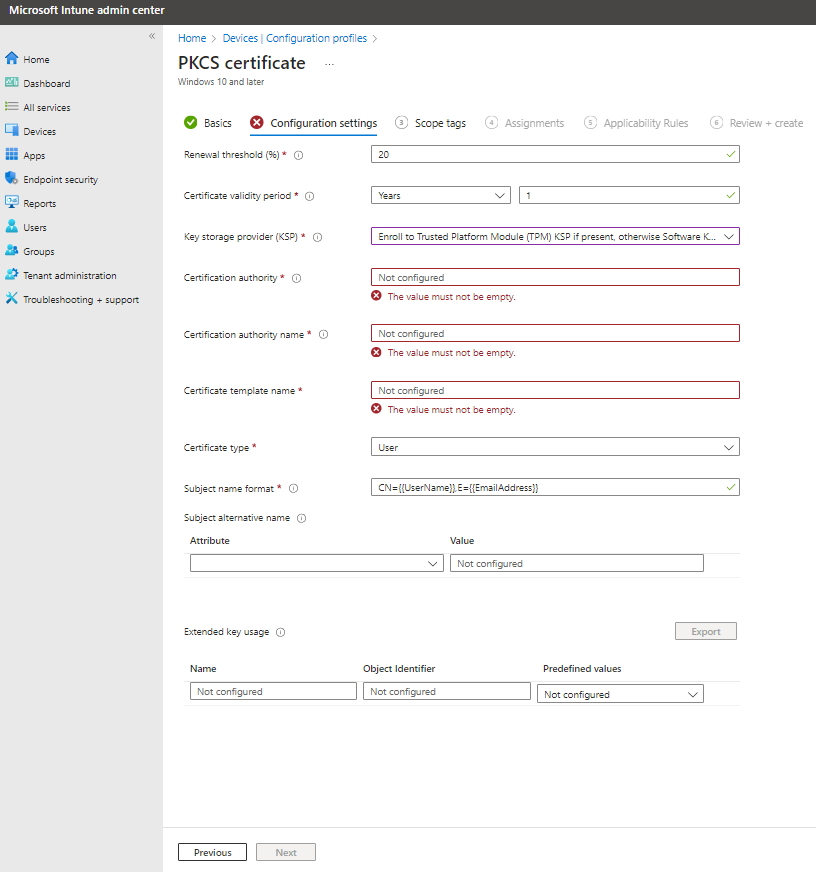Open the Certificate type User dropdown
Screen dimensions: 816x872
coord(555,447)
